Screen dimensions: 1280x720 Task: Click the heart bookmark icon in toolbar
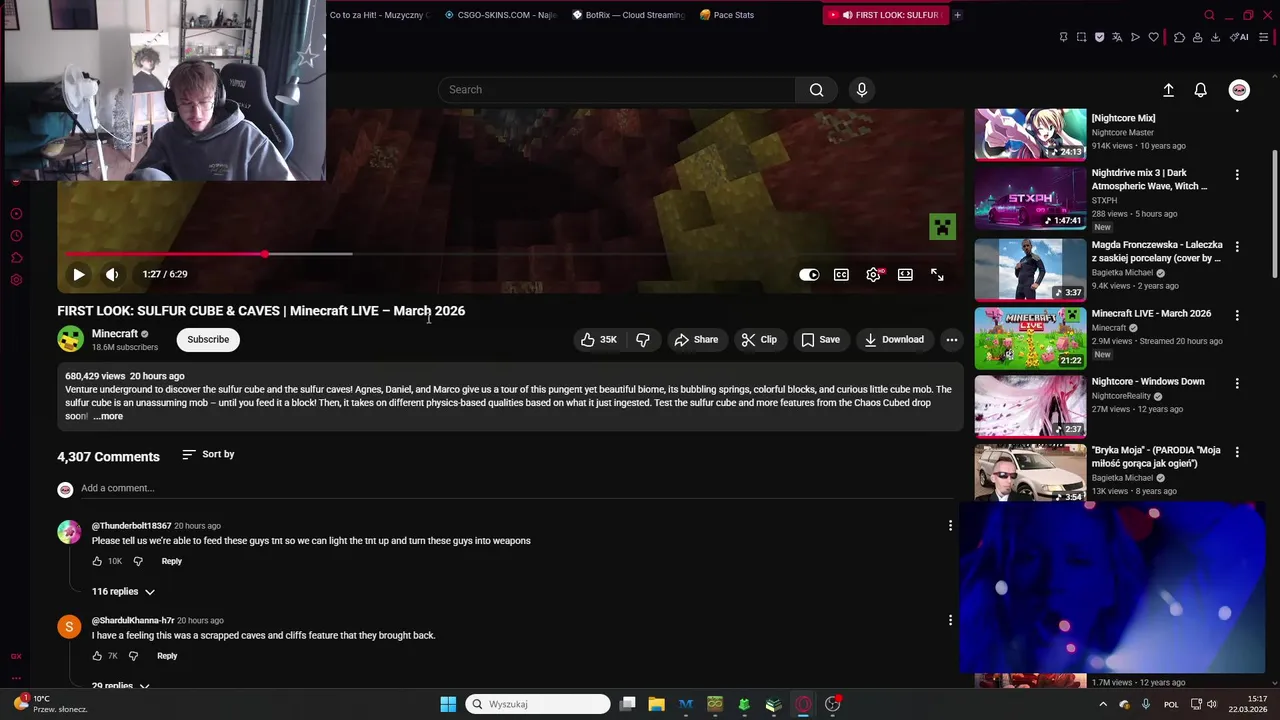pos(1153,37)
